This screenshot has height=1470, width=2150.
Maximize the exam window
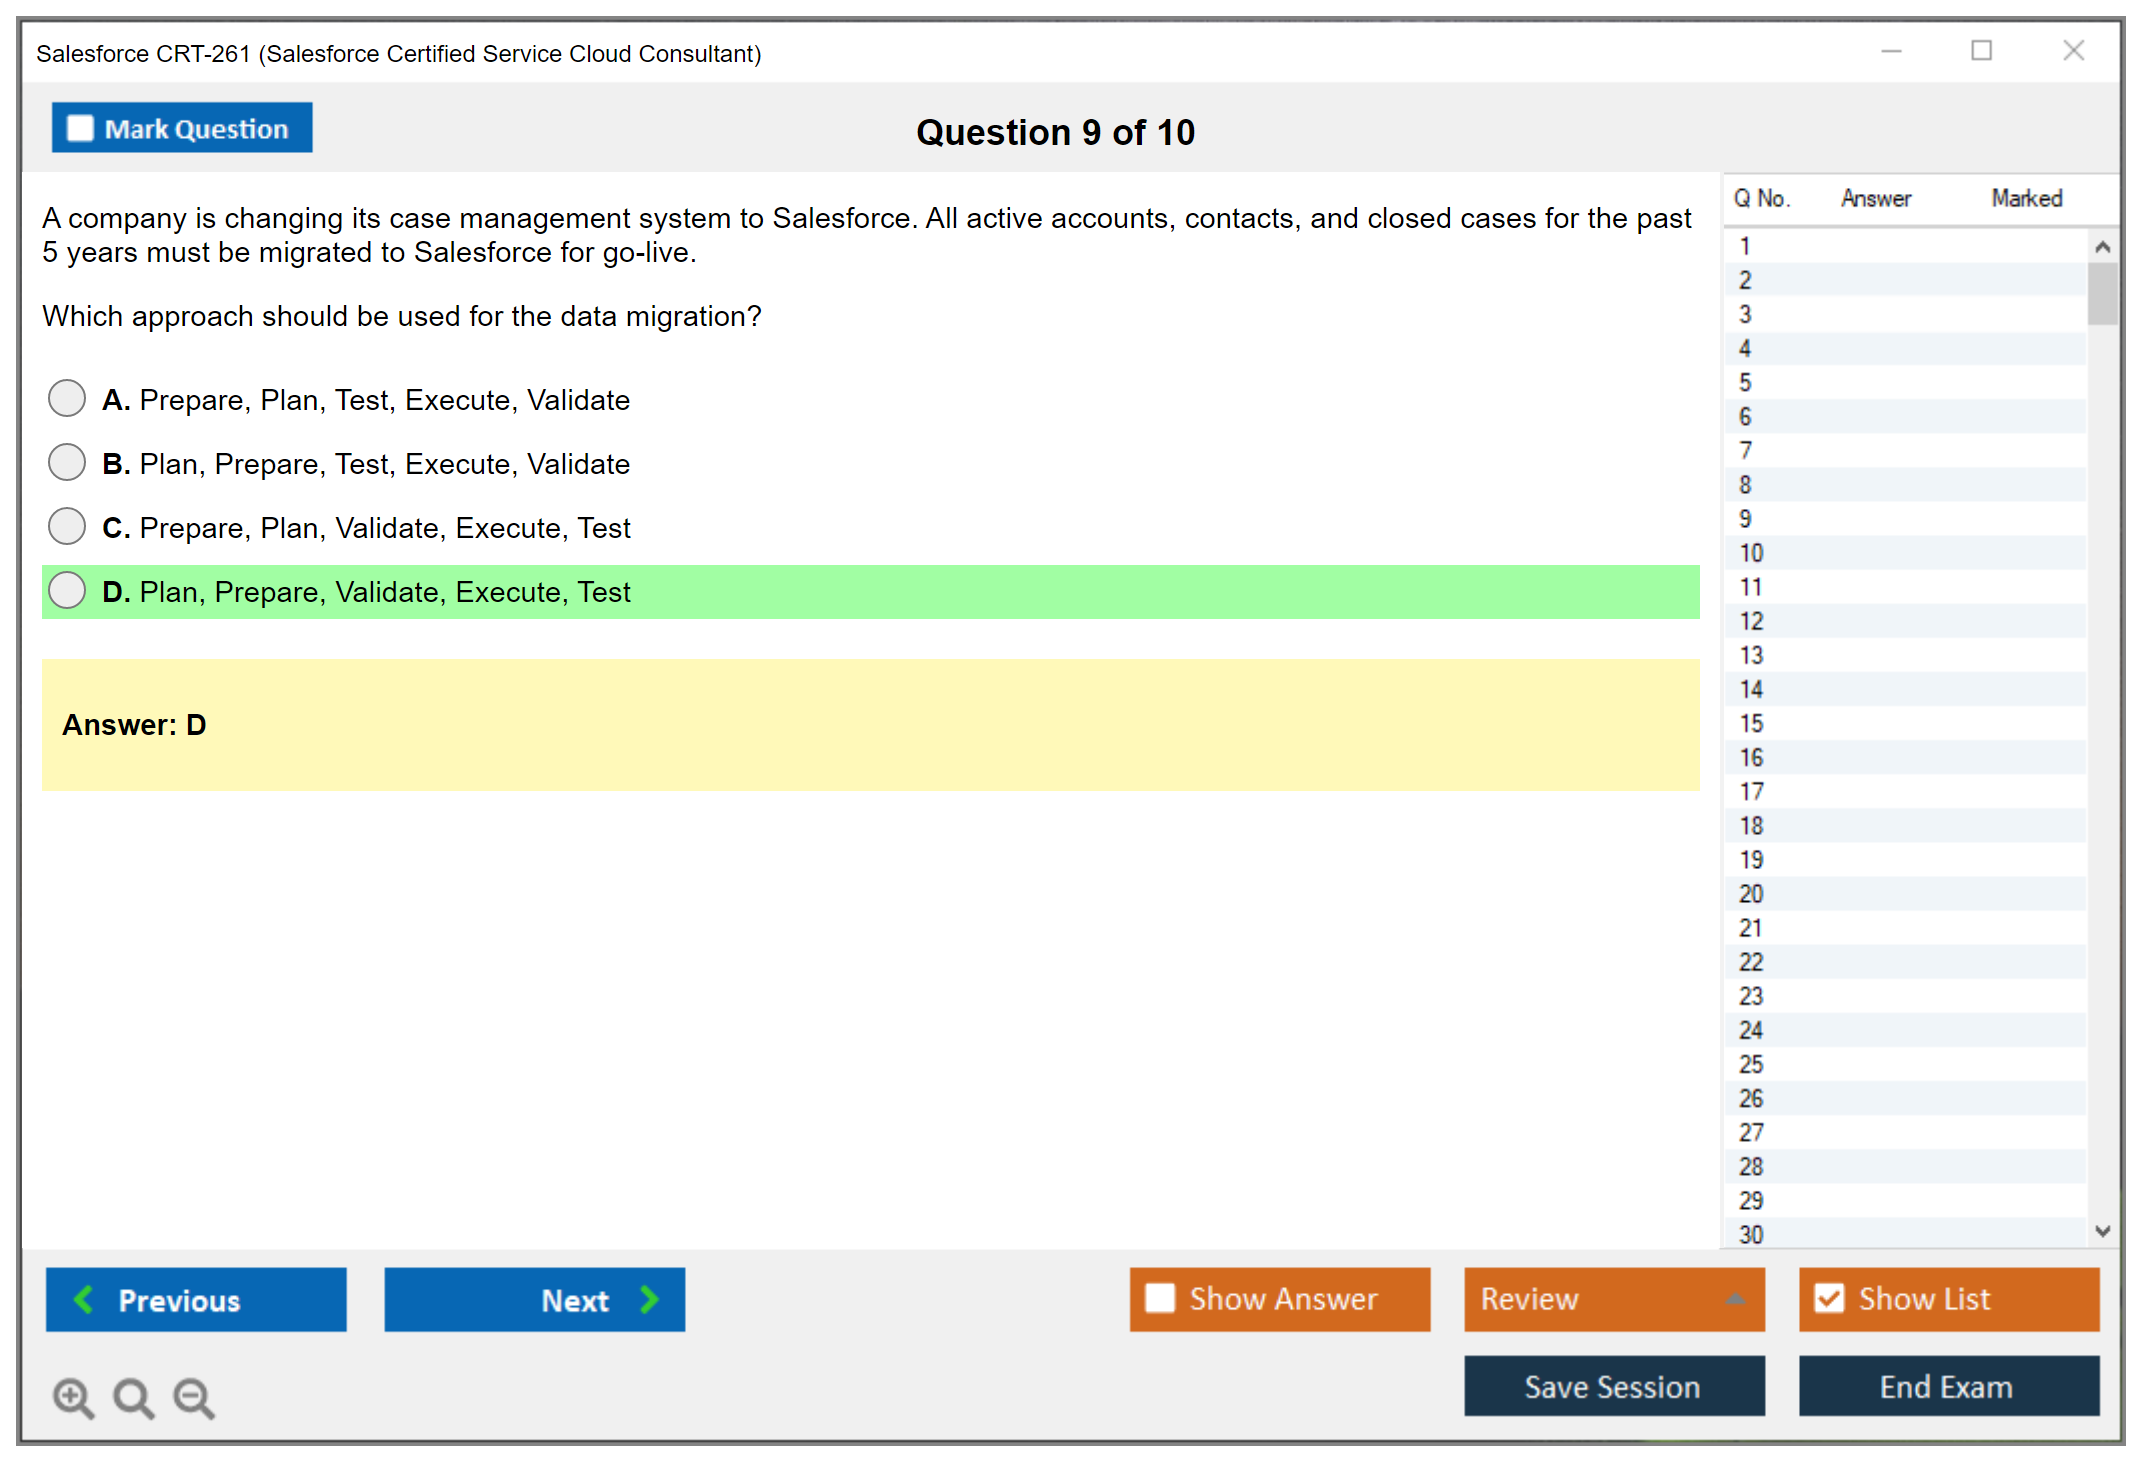[x=1981, y=51]
